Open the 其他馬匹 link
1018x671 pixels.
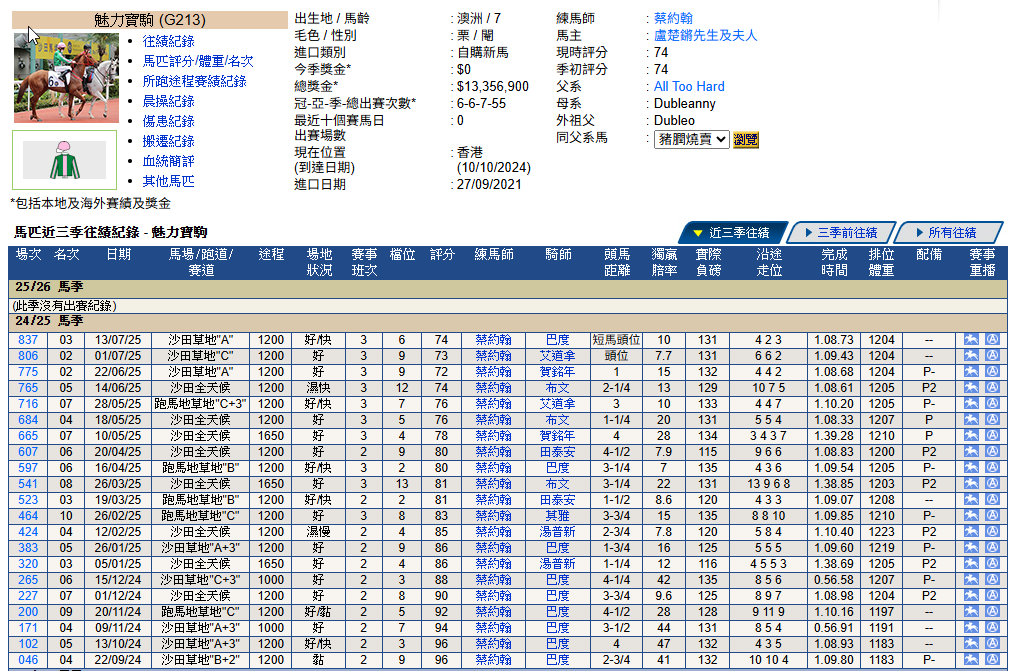(168, 181)
